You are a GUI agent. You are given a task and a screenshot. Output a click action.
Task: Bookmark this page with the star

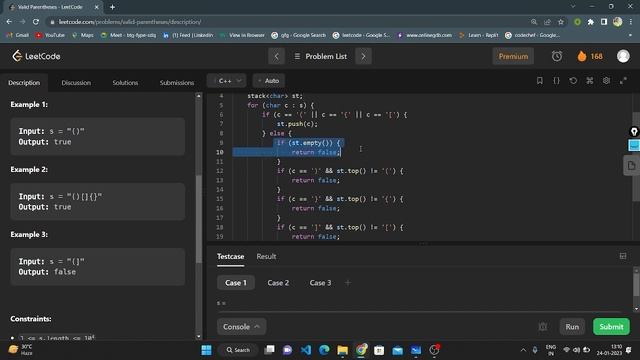[561, 22]
